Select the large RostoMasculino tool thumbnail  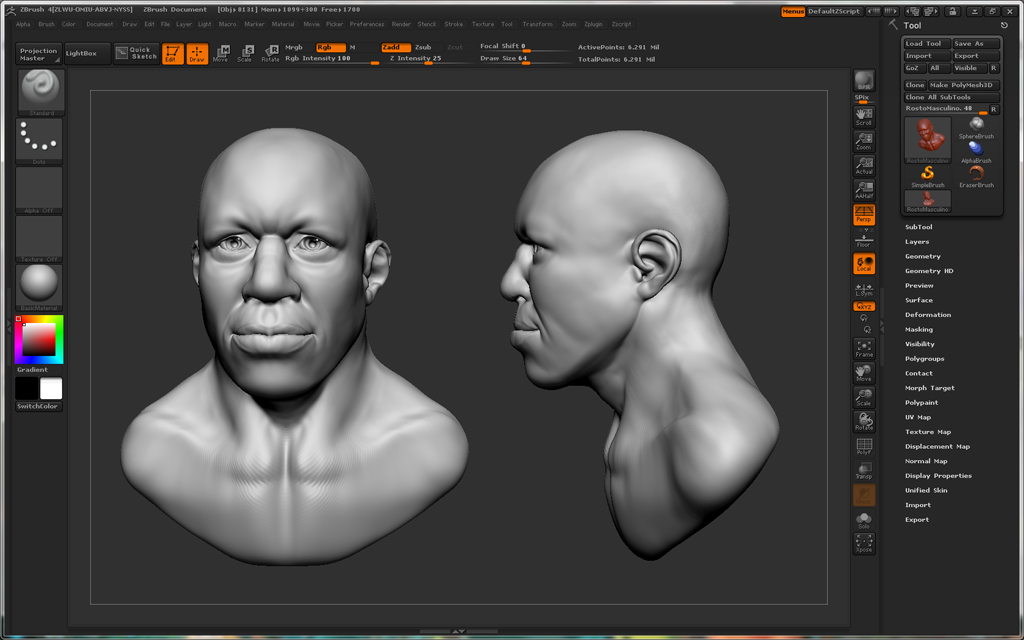[927, 140]
